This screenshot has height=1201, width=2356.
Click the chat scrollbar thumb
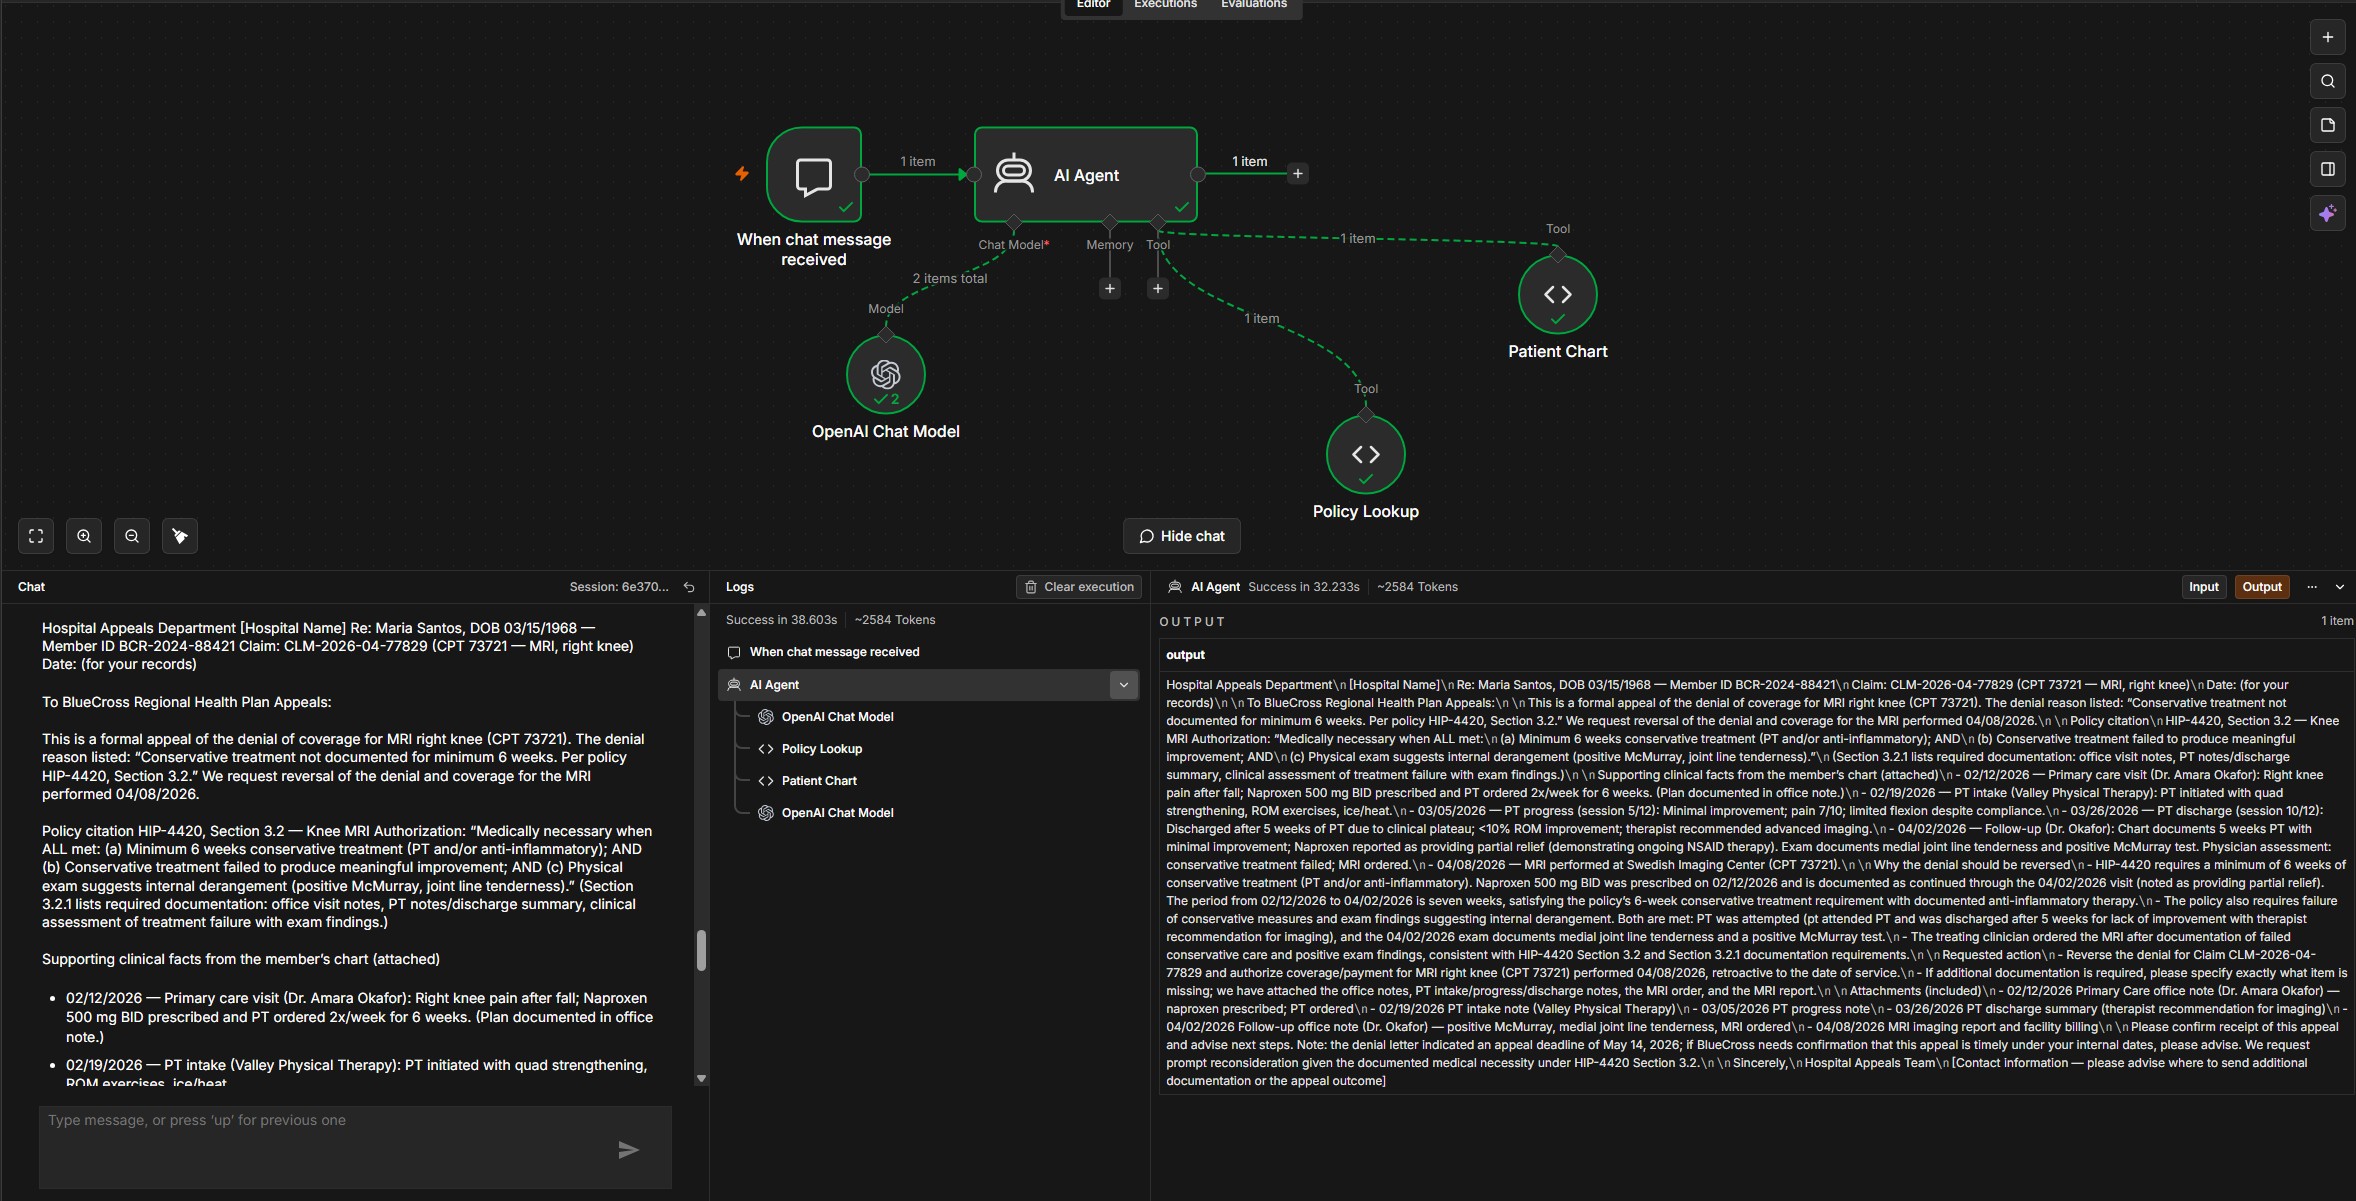click(x=701, y=950)
